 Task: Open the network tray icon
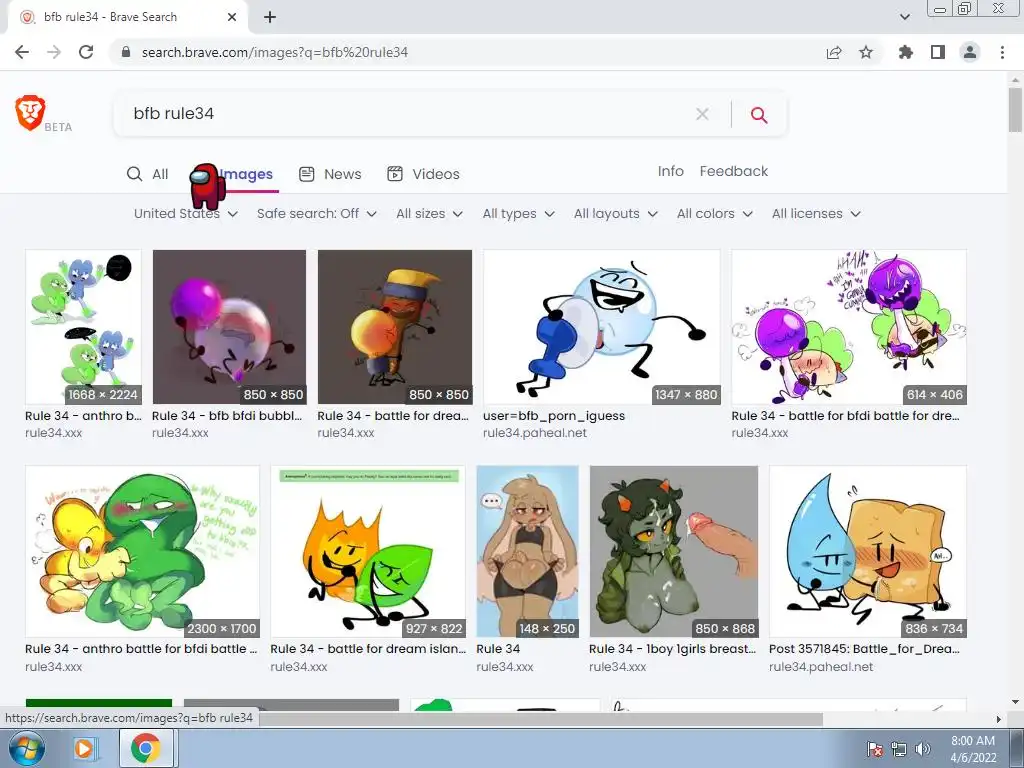point(899,749)
